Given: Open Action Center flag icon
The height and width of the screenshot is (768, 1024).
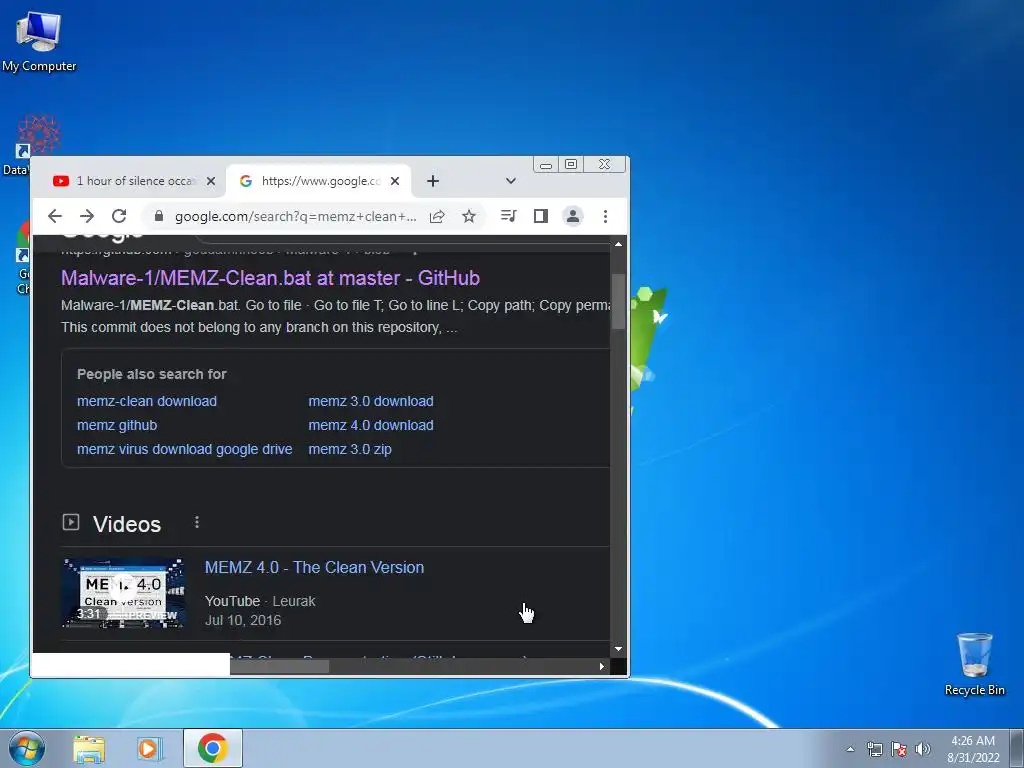Looking at the screenshot, I should [899, 749].
